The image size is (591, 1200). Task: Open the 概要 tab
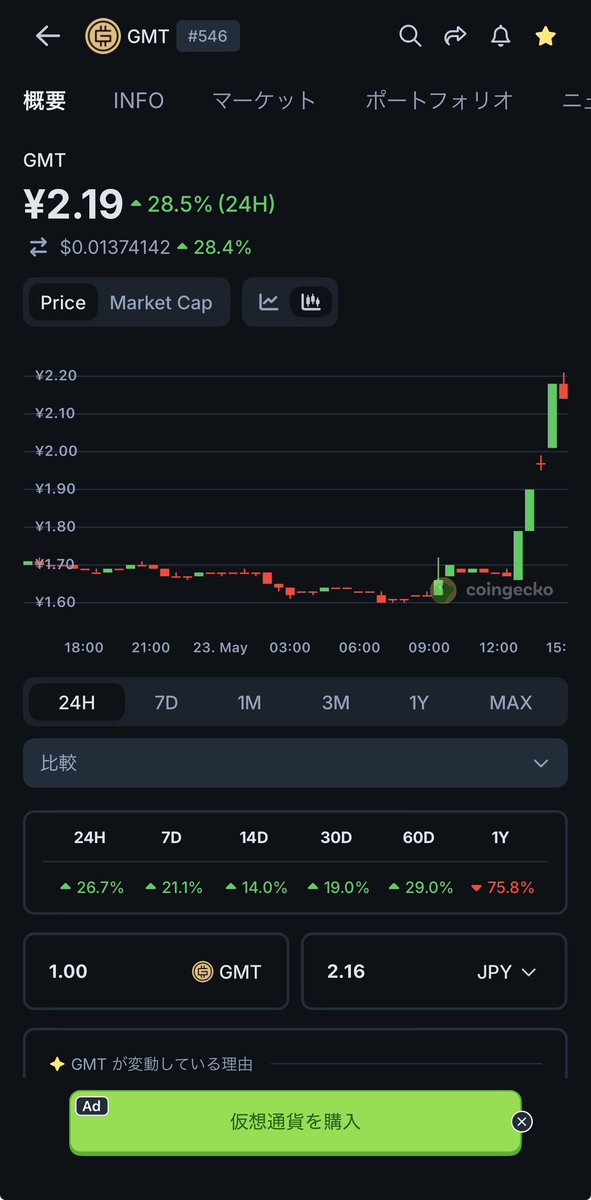point(45,100)
